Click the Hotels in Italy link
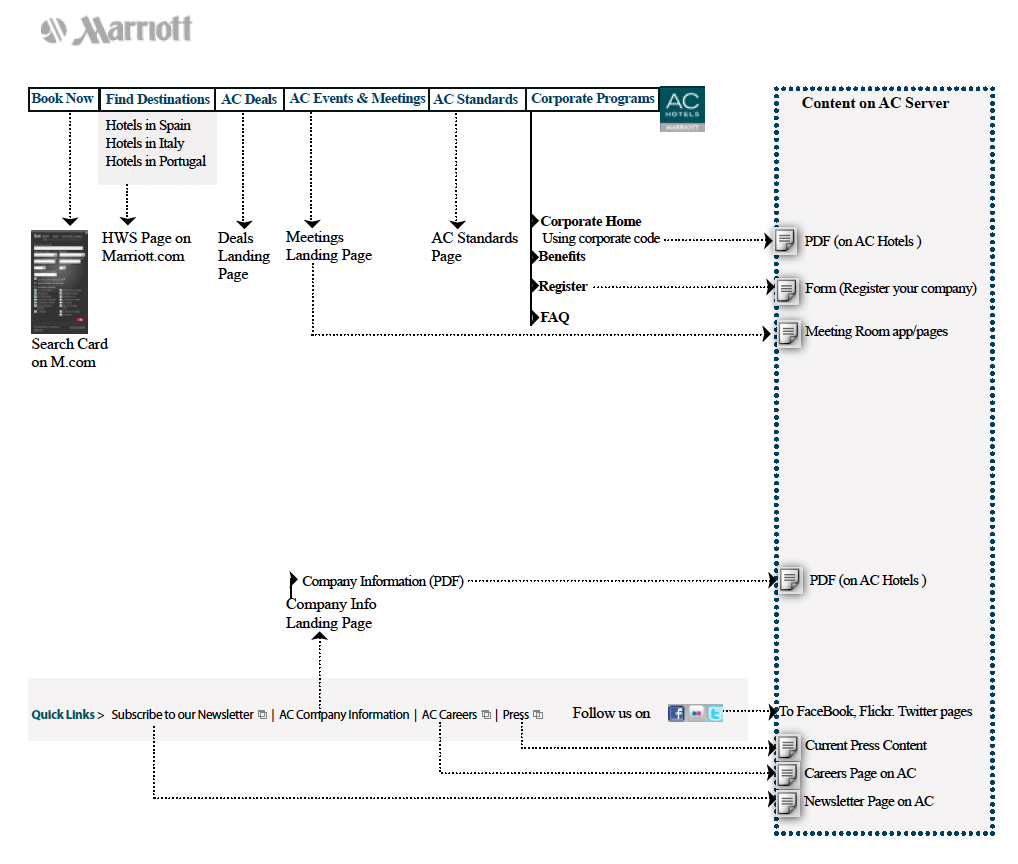 point(145,143)
